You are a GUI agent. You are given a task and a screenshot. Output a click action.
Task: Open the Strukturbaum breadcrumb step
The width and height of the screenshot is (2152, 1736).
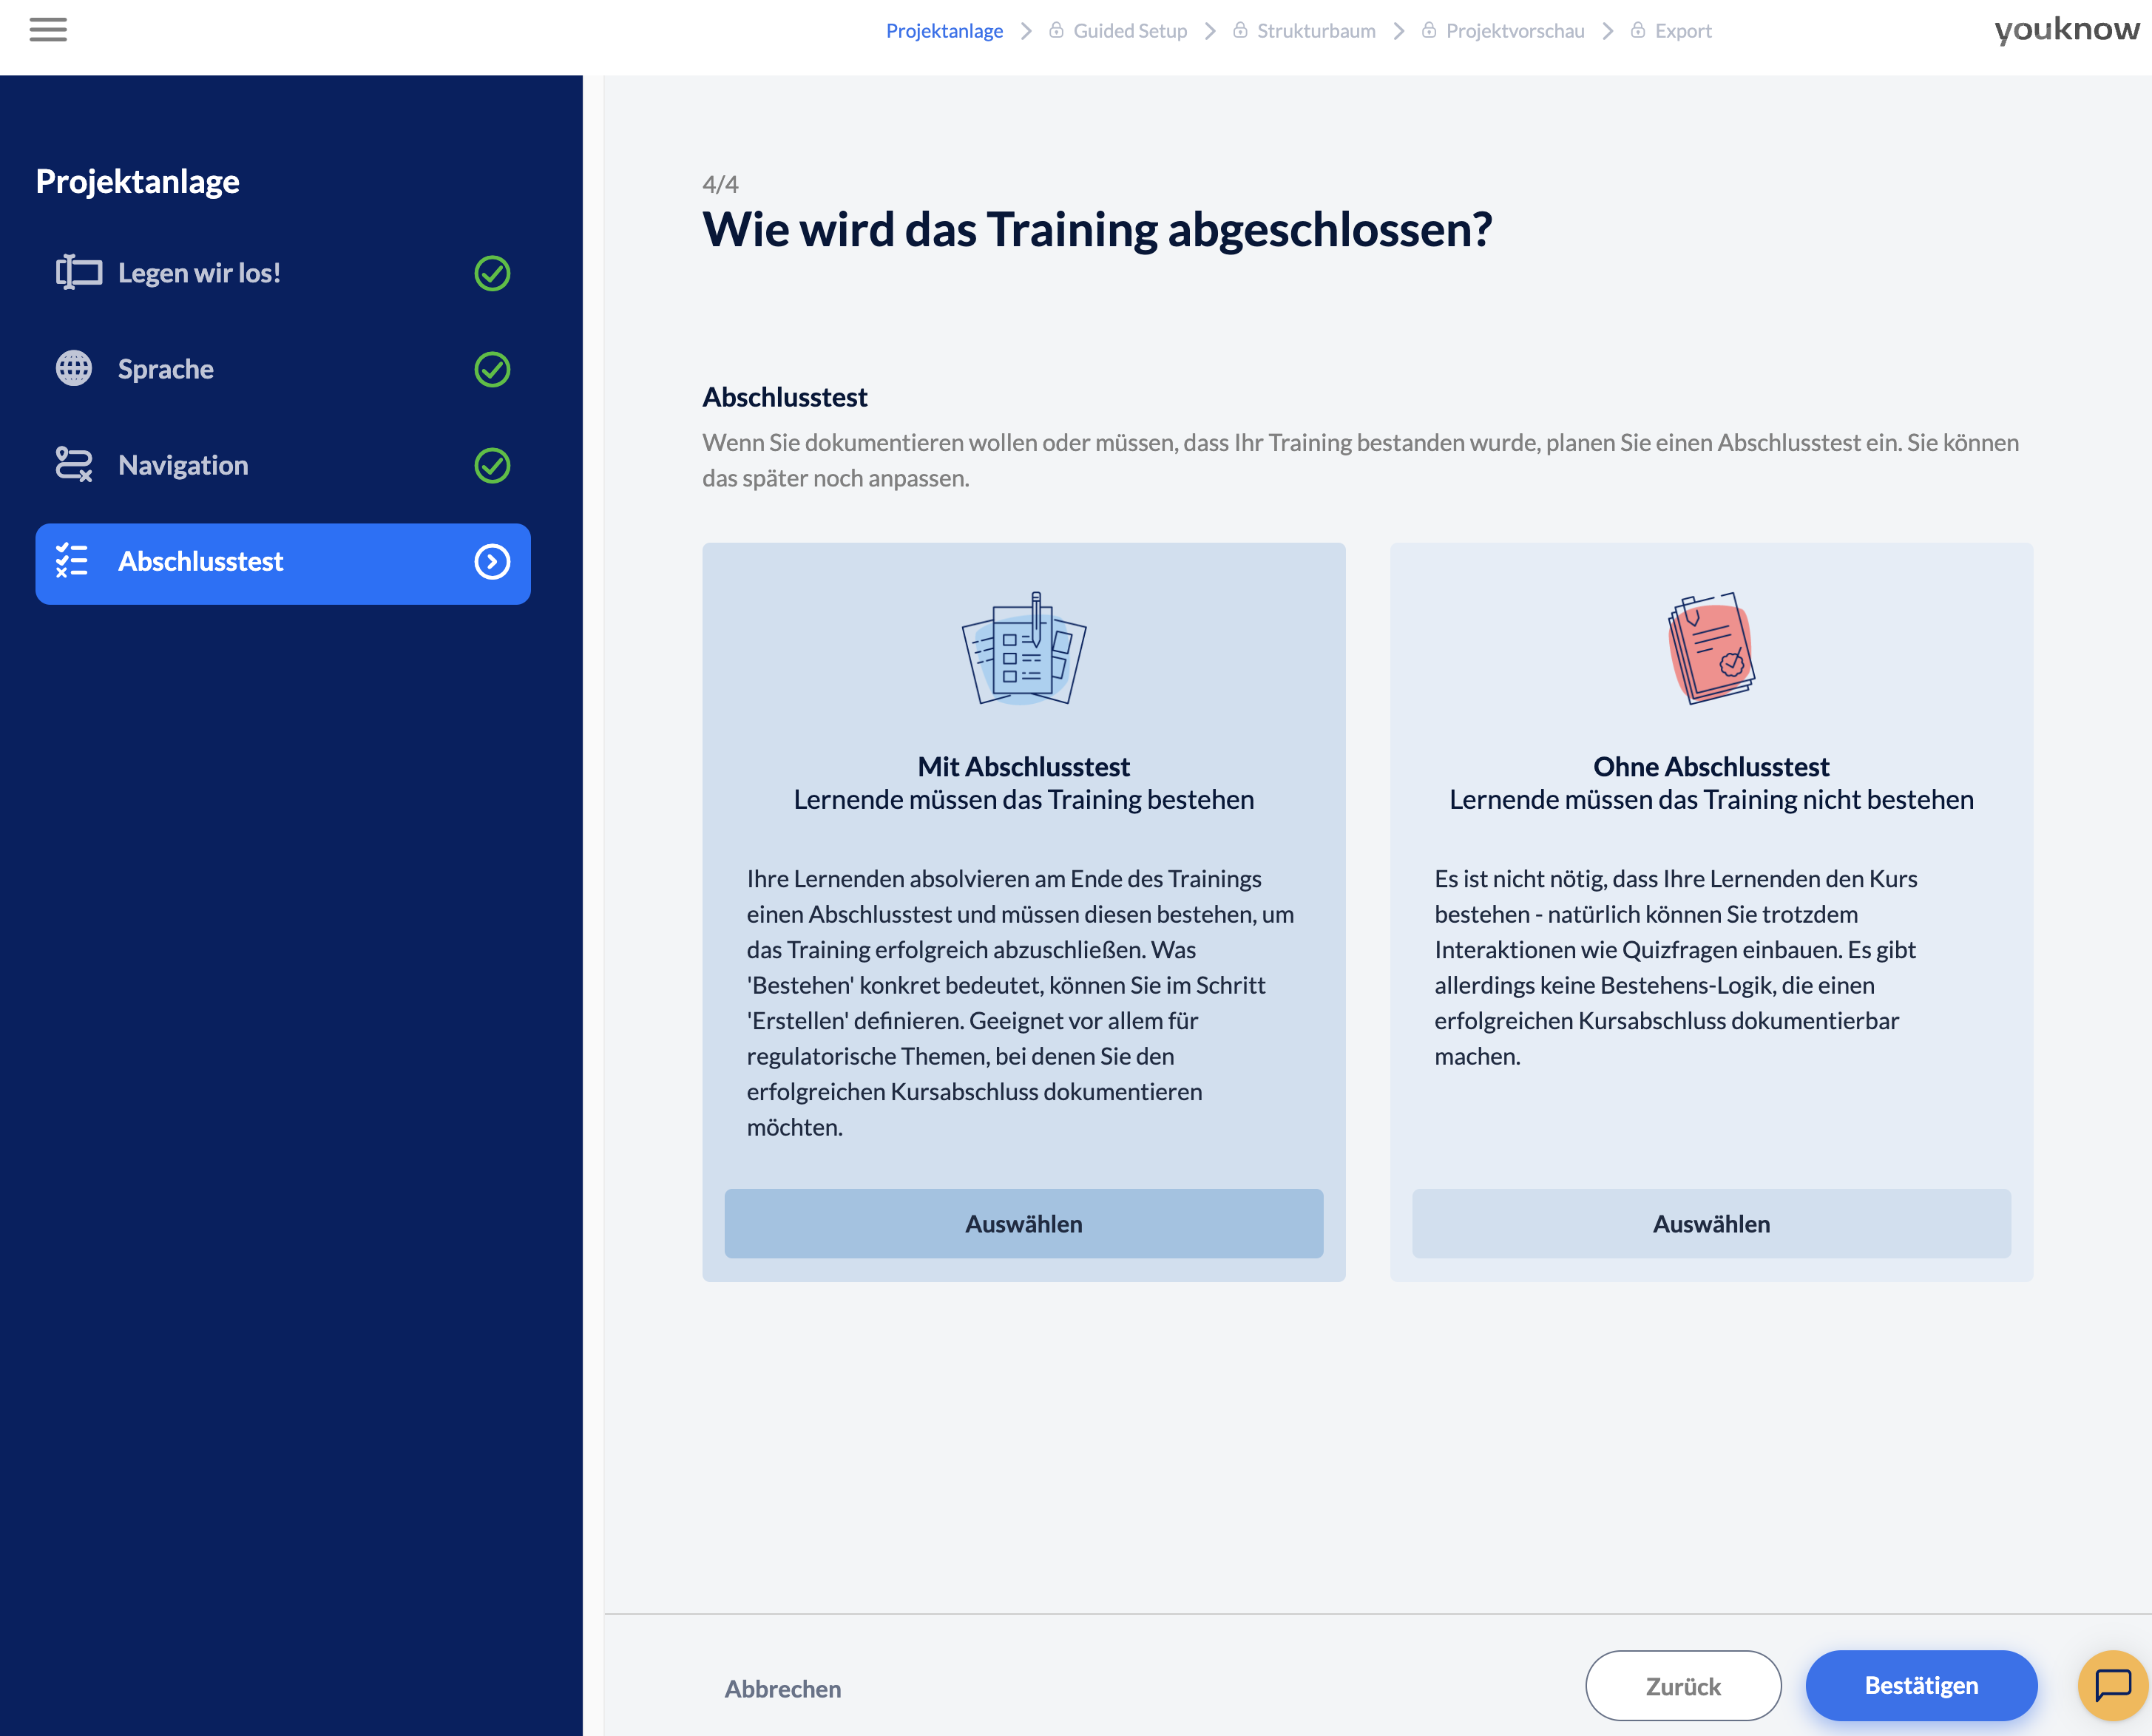(1315, 31)
